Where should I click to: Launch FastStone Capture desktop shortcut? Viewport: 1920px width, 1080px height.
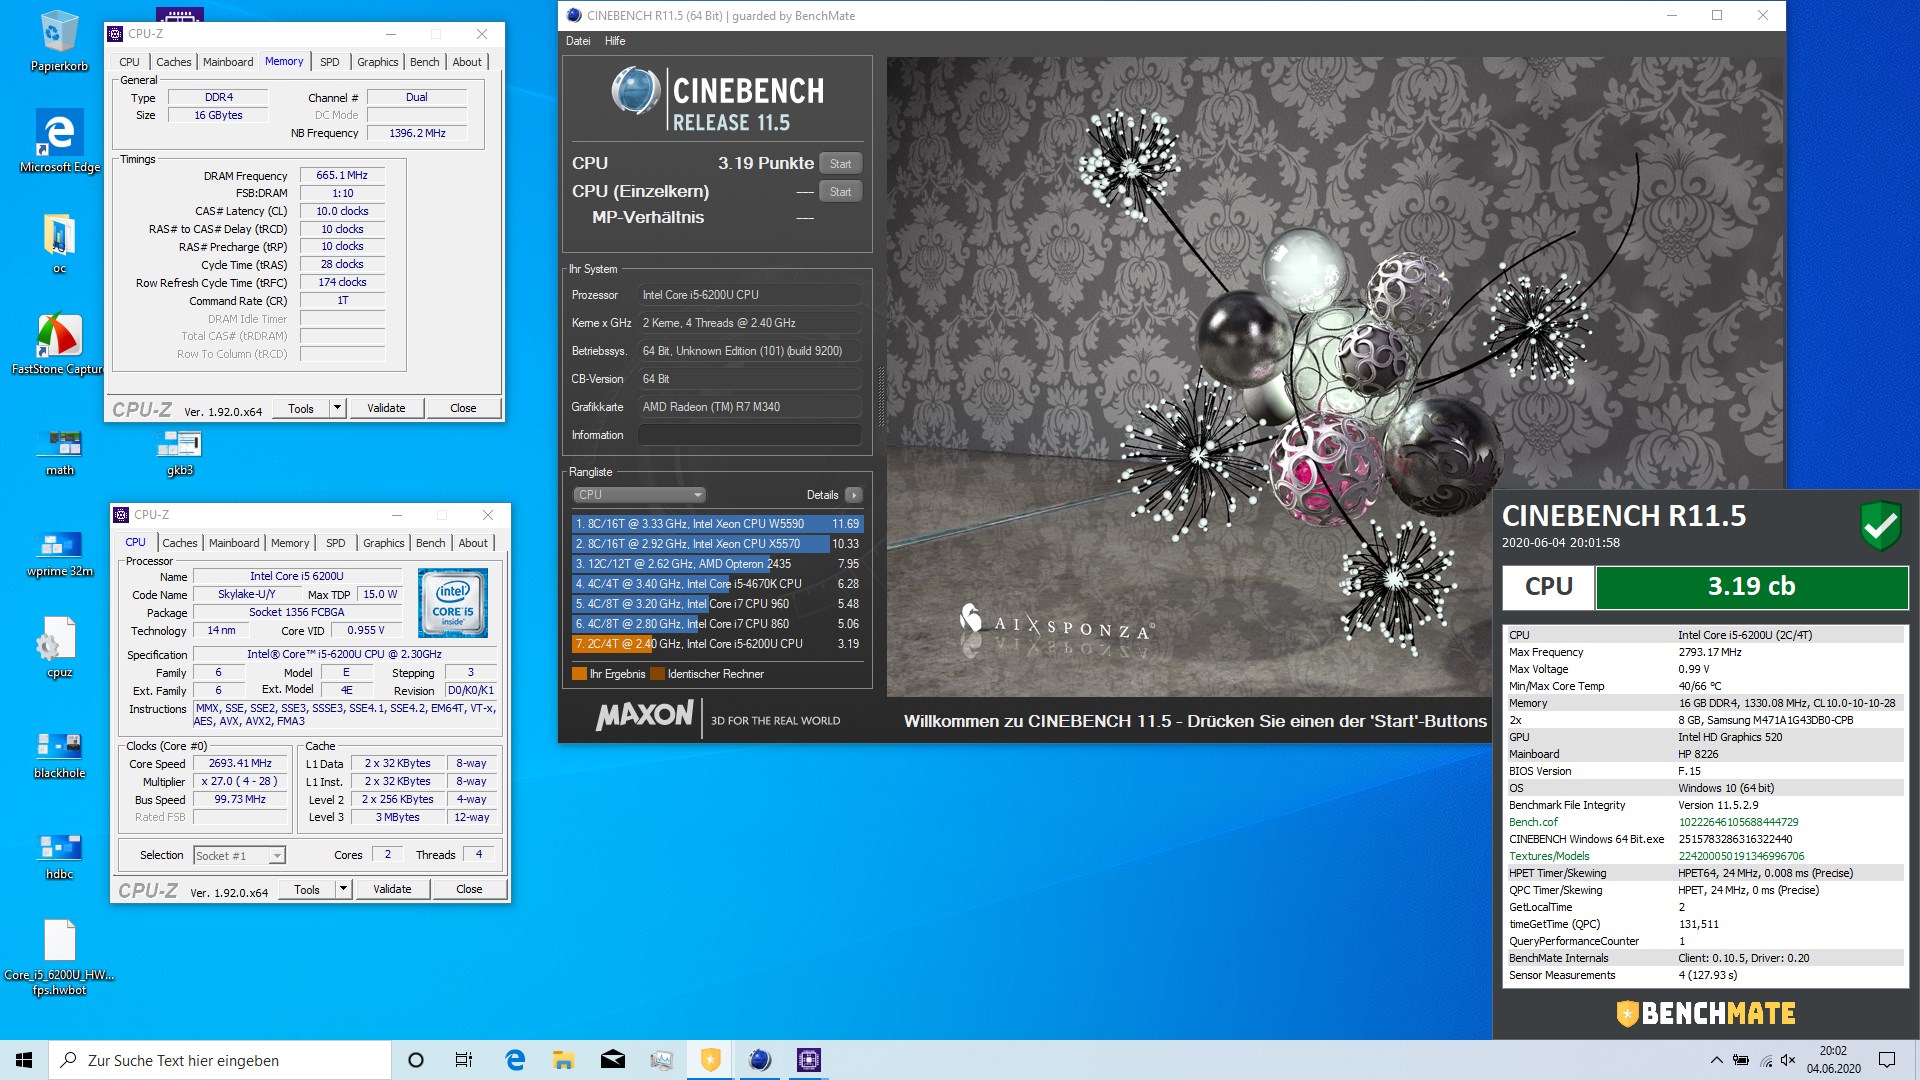pos(59,344)
